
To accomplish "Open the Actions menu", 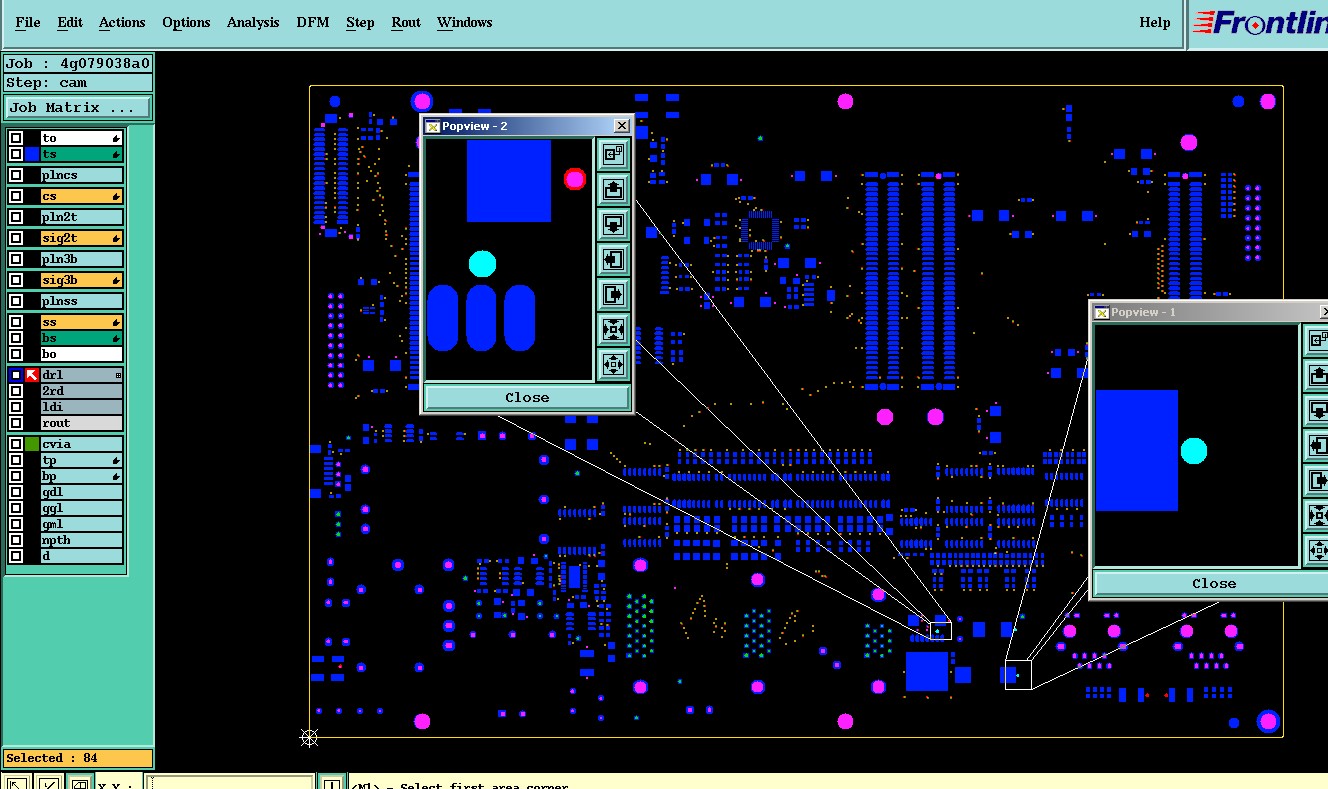I will [122, 22].
